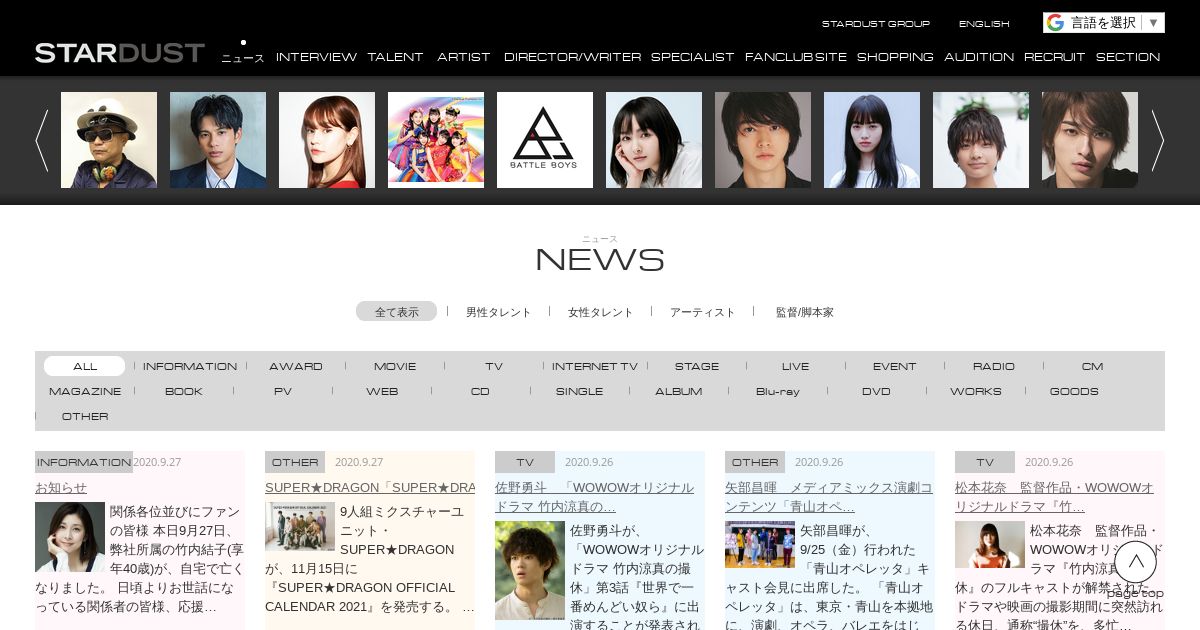Select the RADIO category filter
Screen dimensions: 1200x630
tap(994, 366)
